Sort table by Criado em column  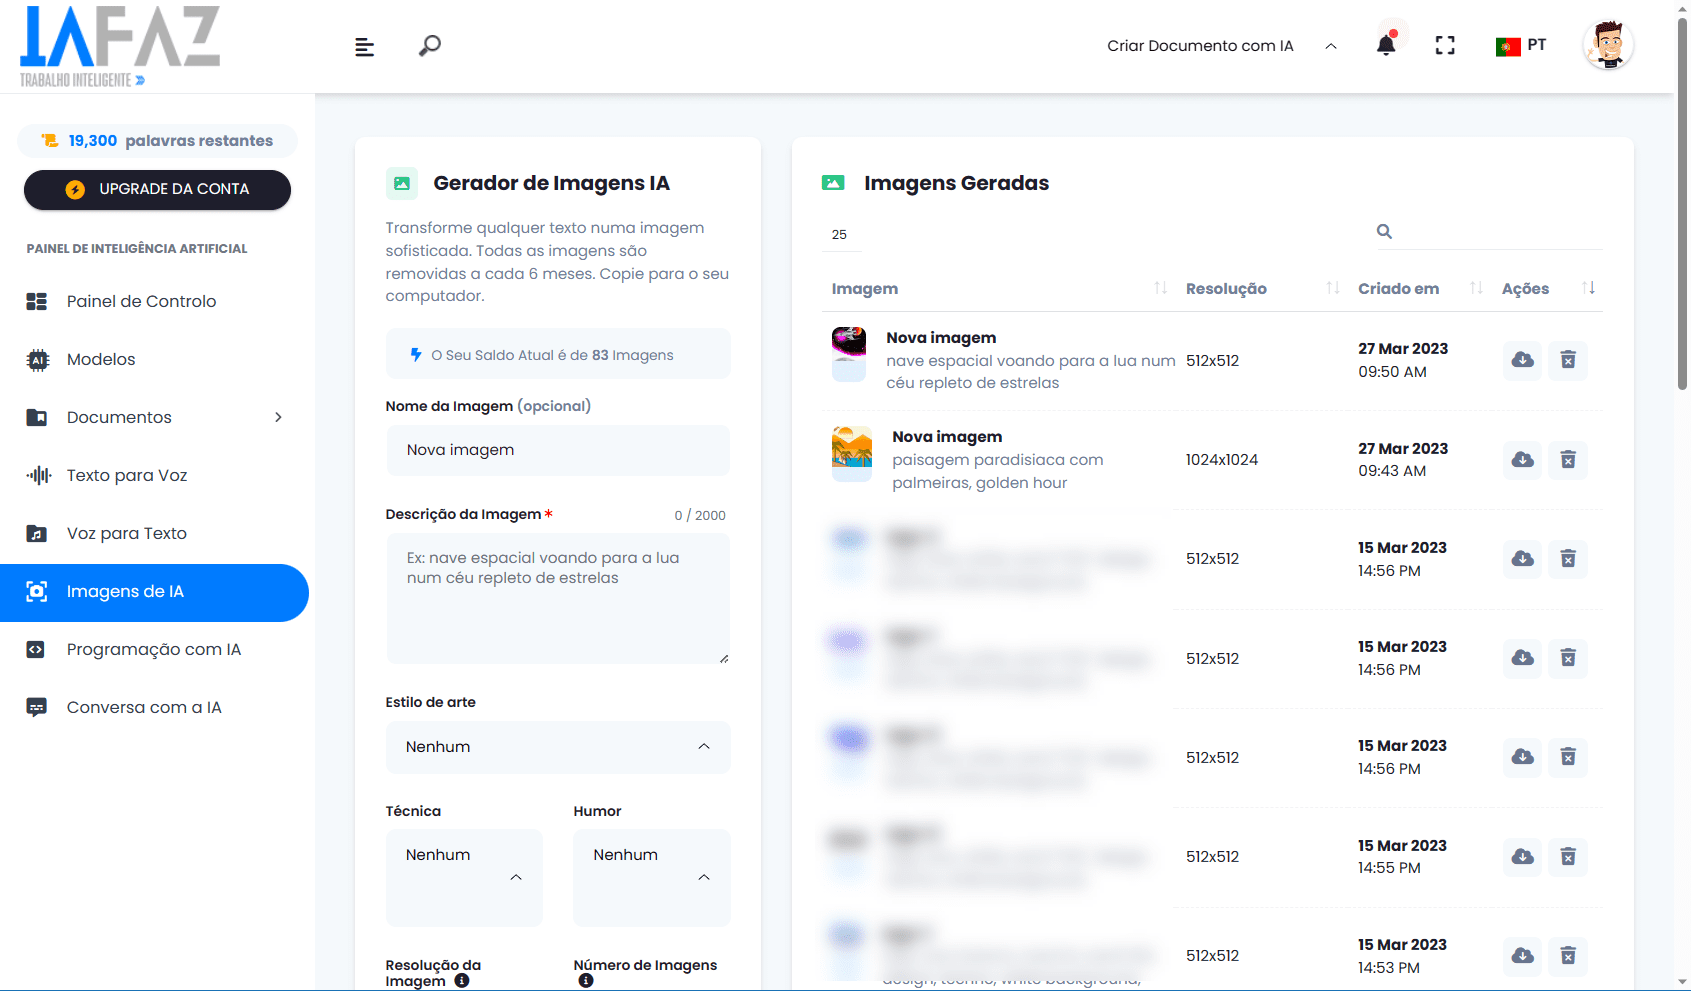(1476, 289)
